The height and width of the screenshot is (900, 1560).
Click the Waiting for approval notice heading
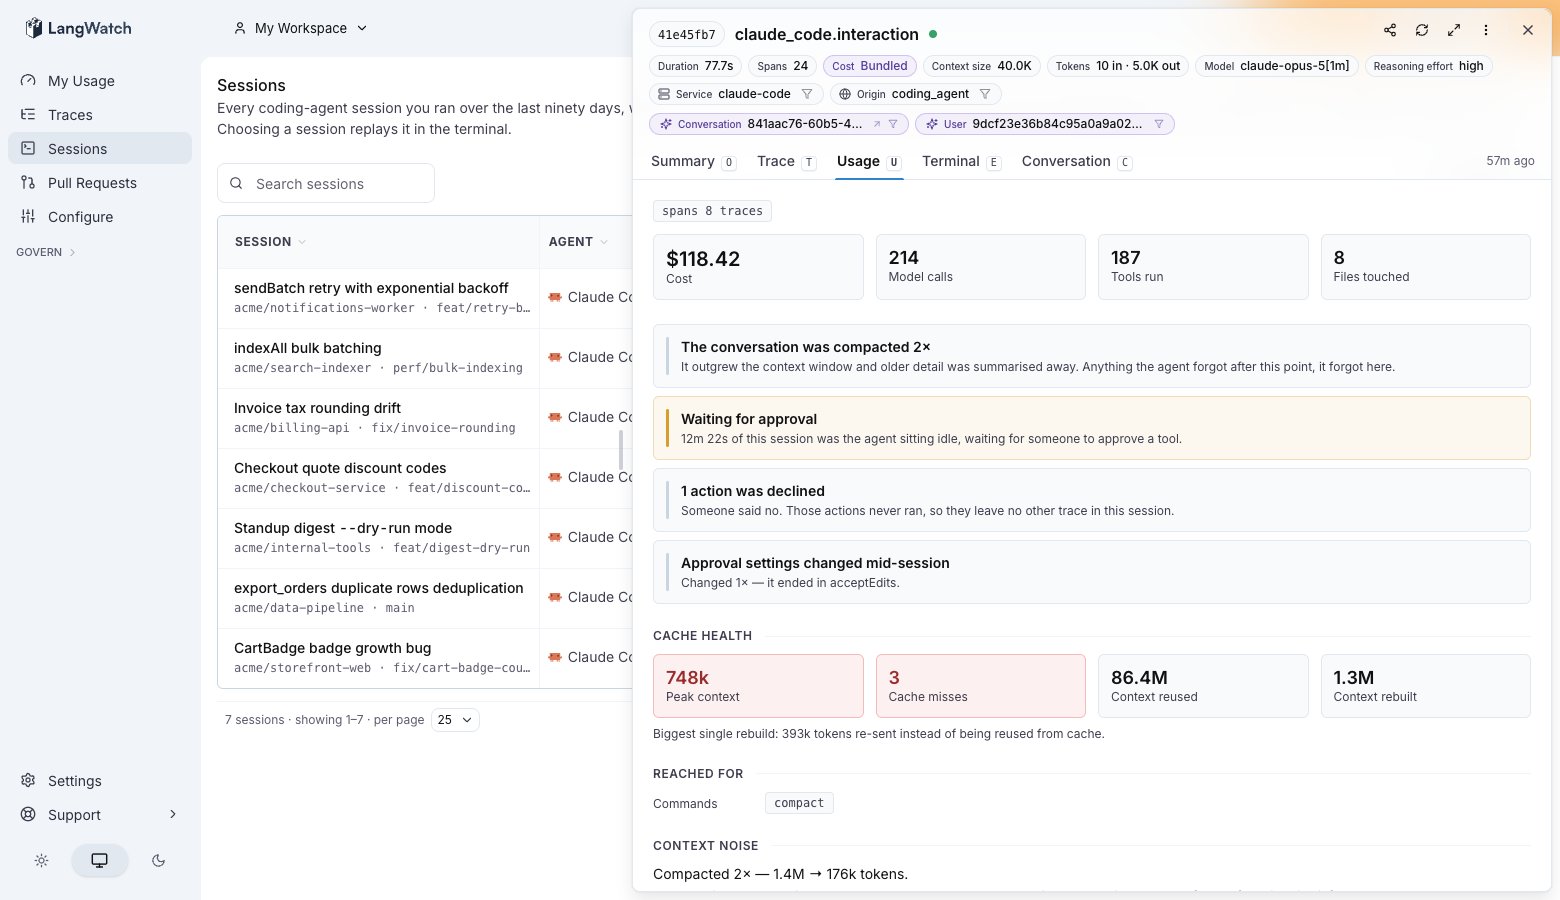[749, 419]
